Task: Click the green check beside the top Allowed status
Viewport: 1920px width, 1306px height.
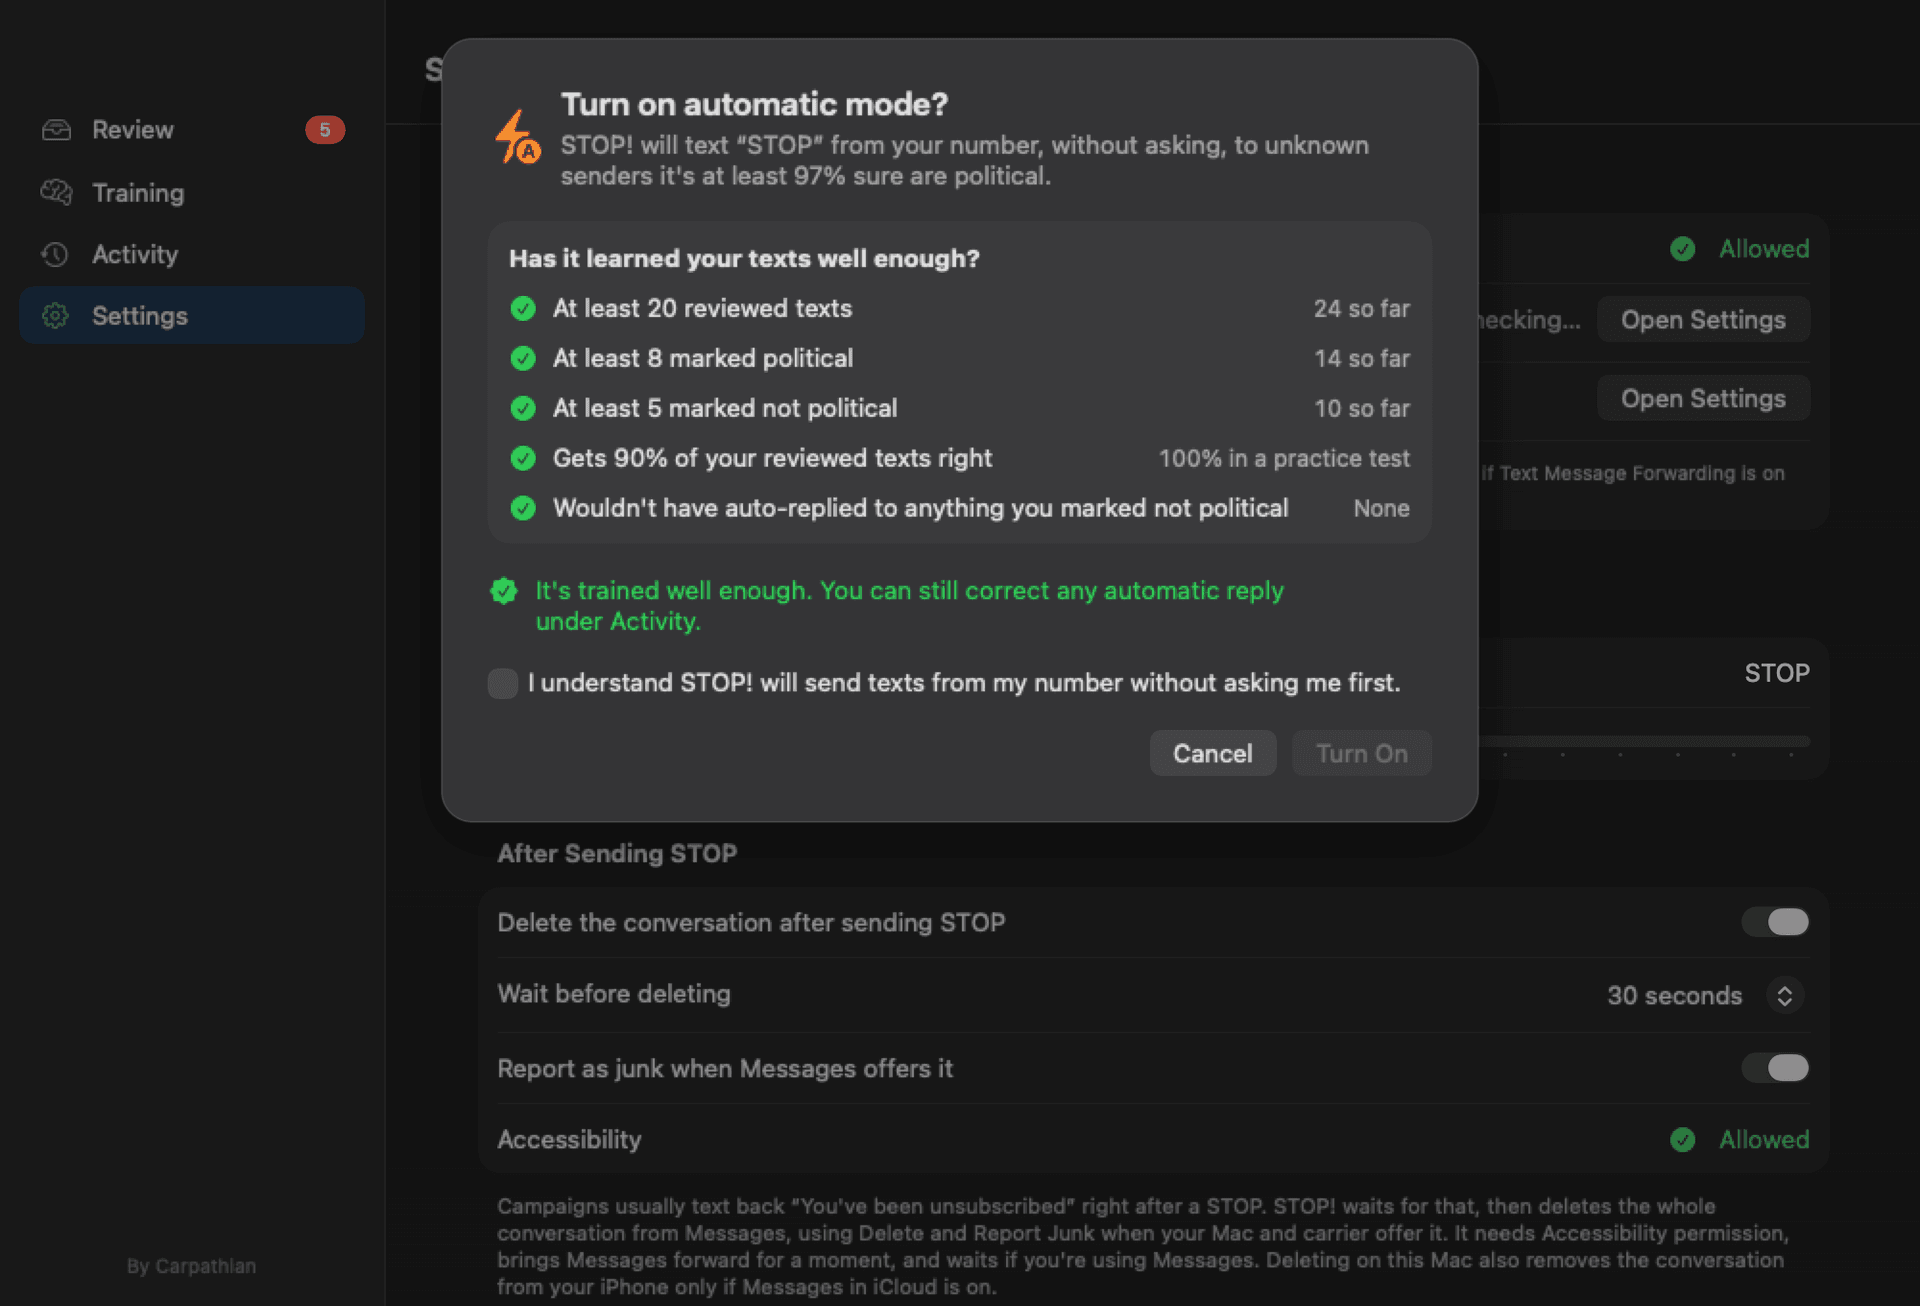Action: [x=1683, y=248]
